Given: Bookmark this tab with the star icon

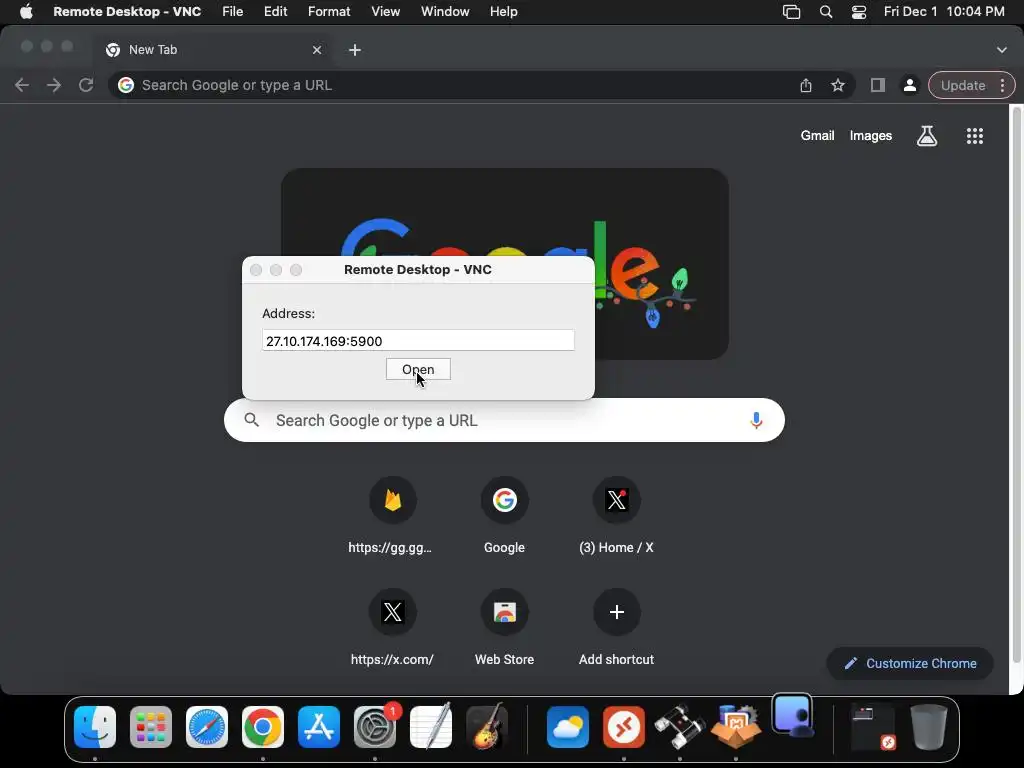Looking at the screenshot, I should click(838, 85).
